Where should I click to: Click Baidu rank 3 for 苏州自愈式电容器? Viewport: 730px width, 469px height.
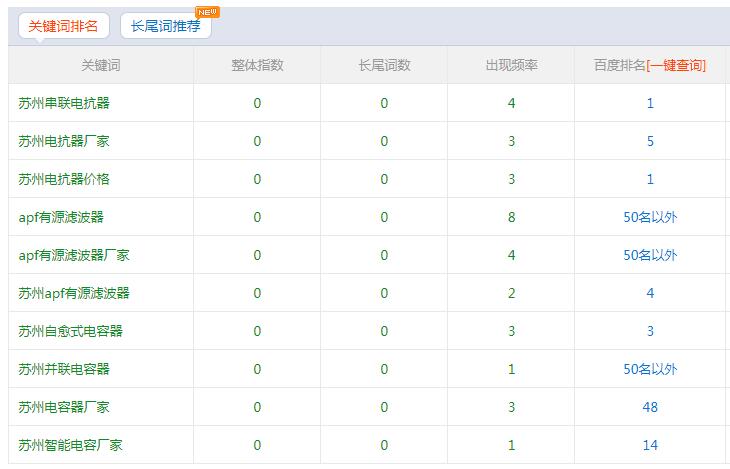point(650,331)
